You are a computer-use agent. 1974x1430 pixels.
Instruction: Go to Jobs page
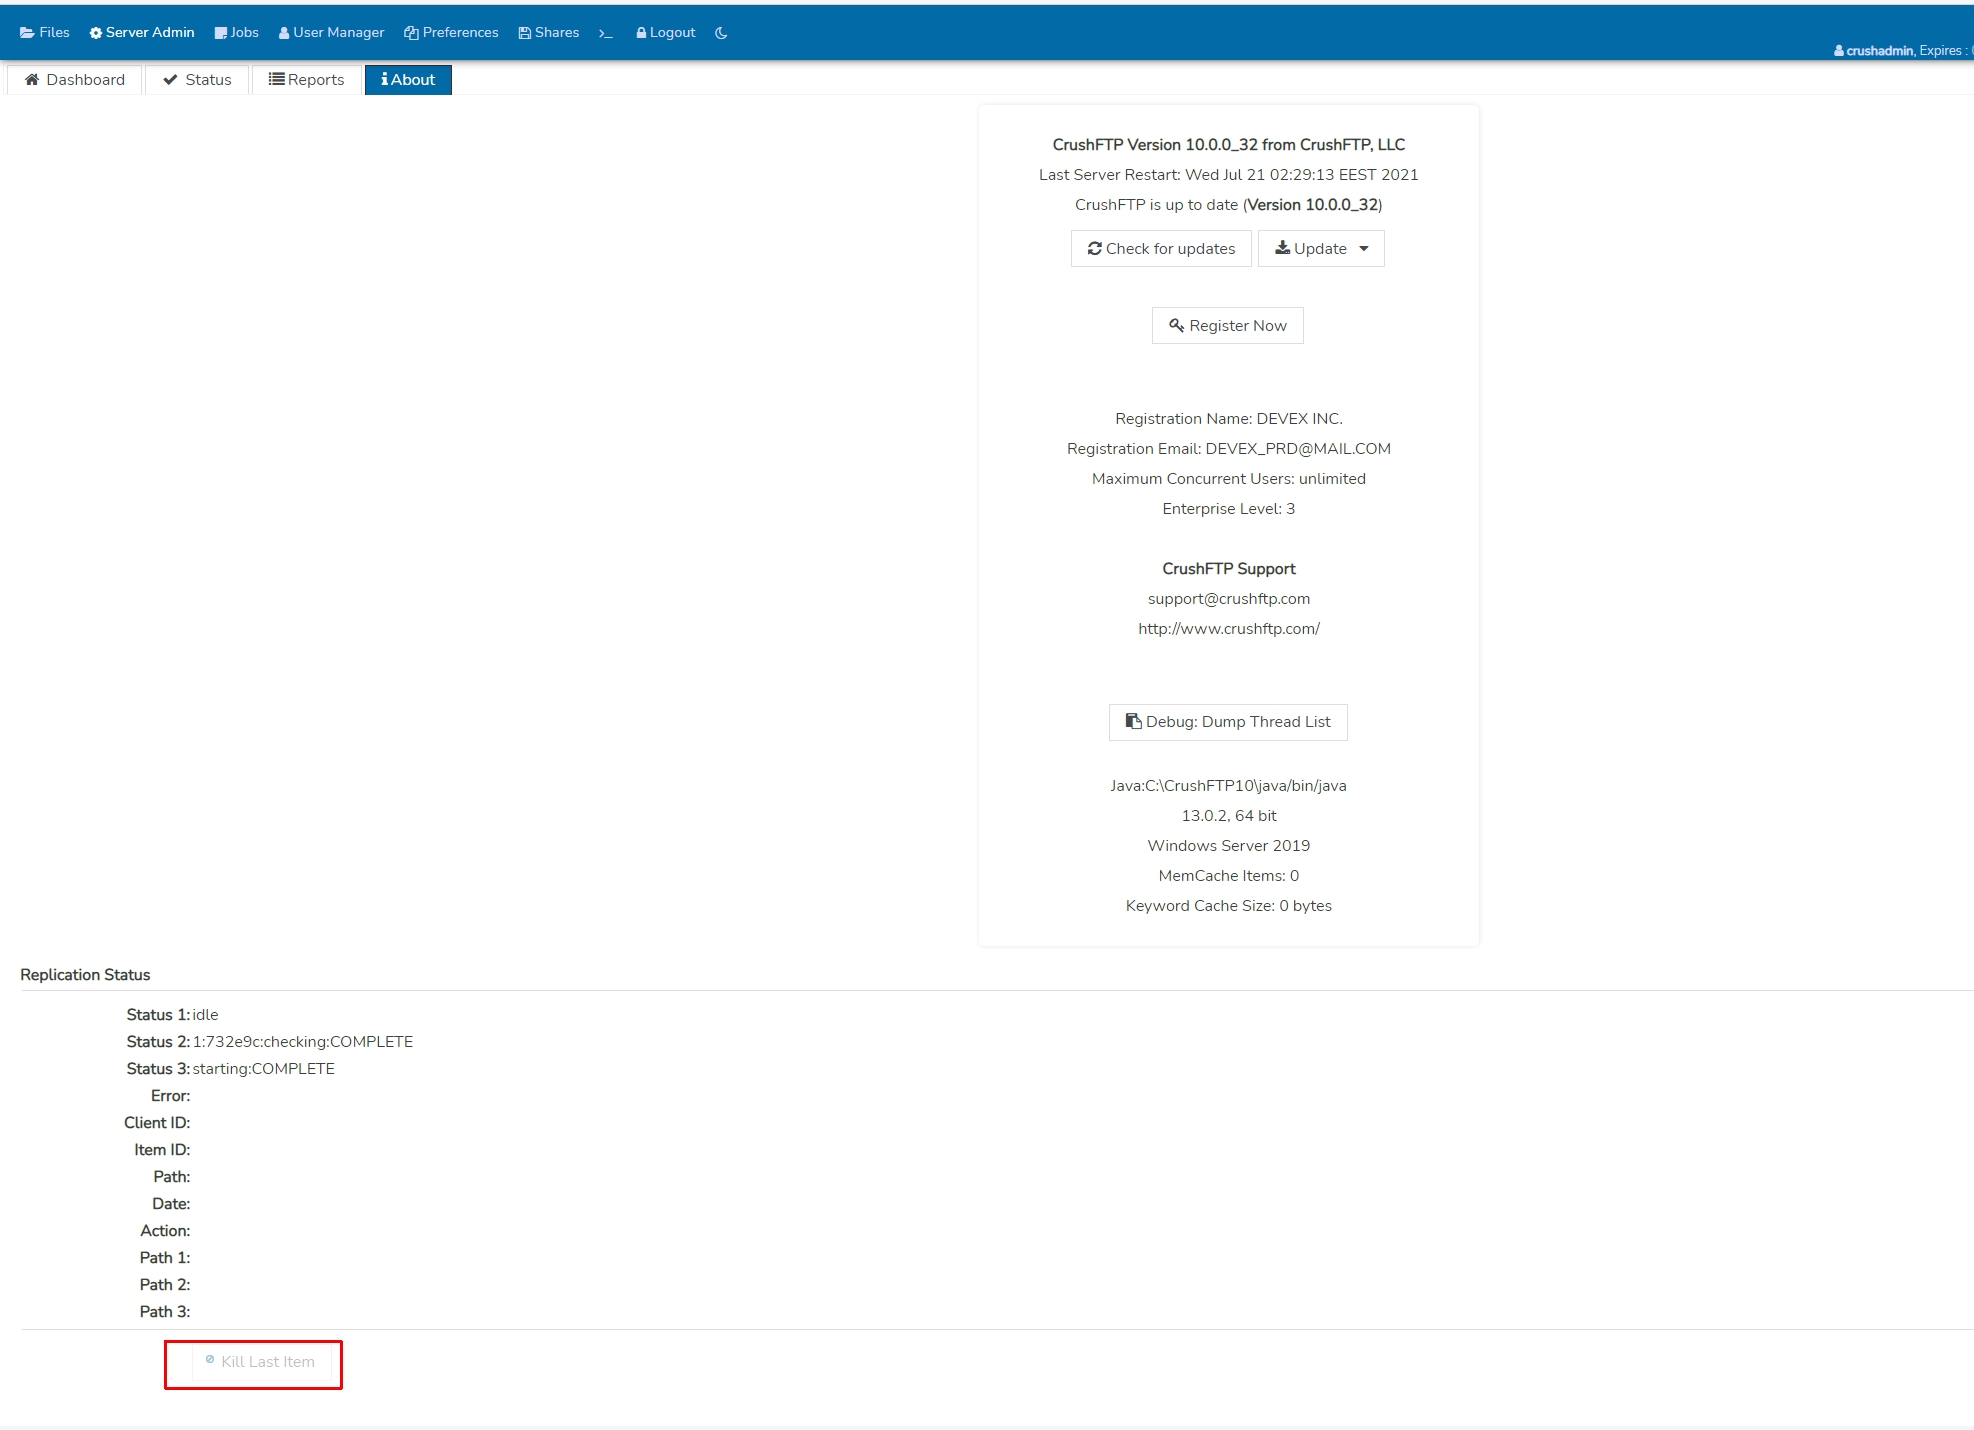tap(237, 33)
